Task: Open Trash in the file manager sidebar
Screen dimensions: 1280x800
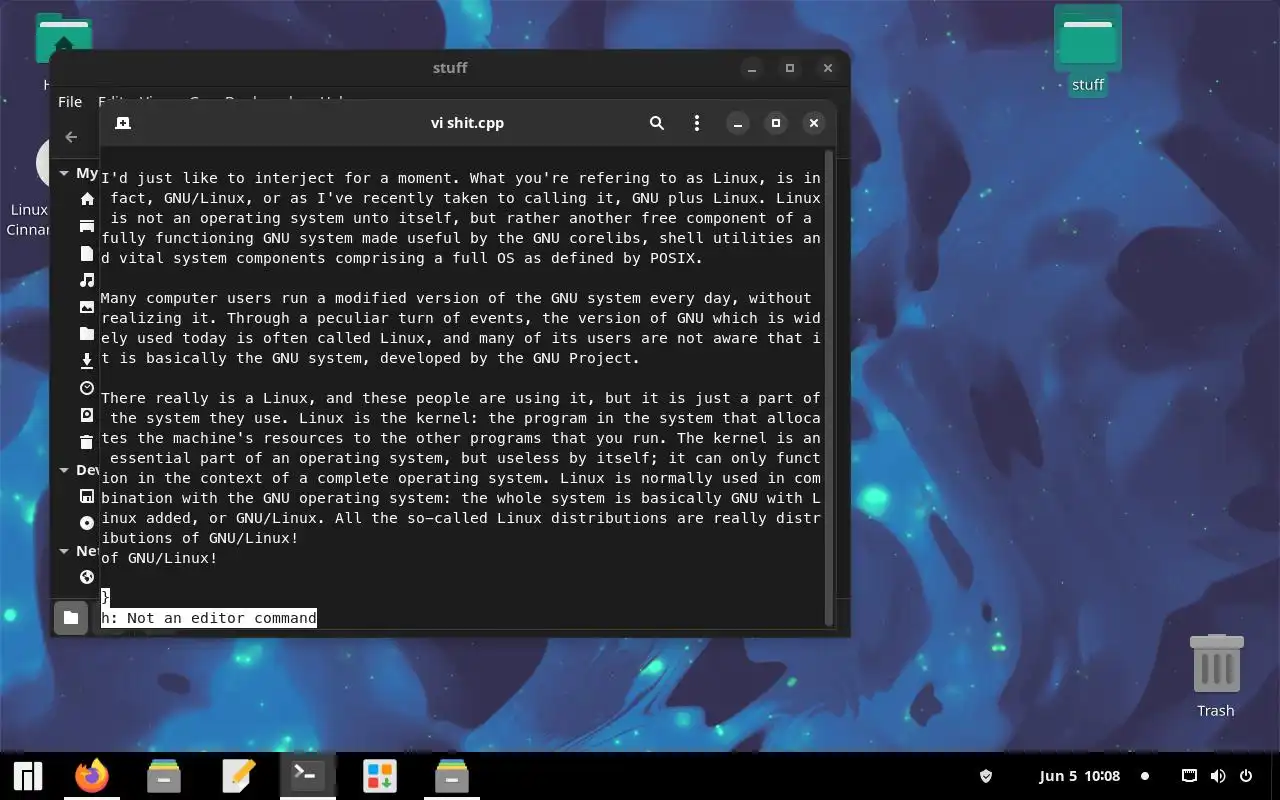Action: (87, 442)
